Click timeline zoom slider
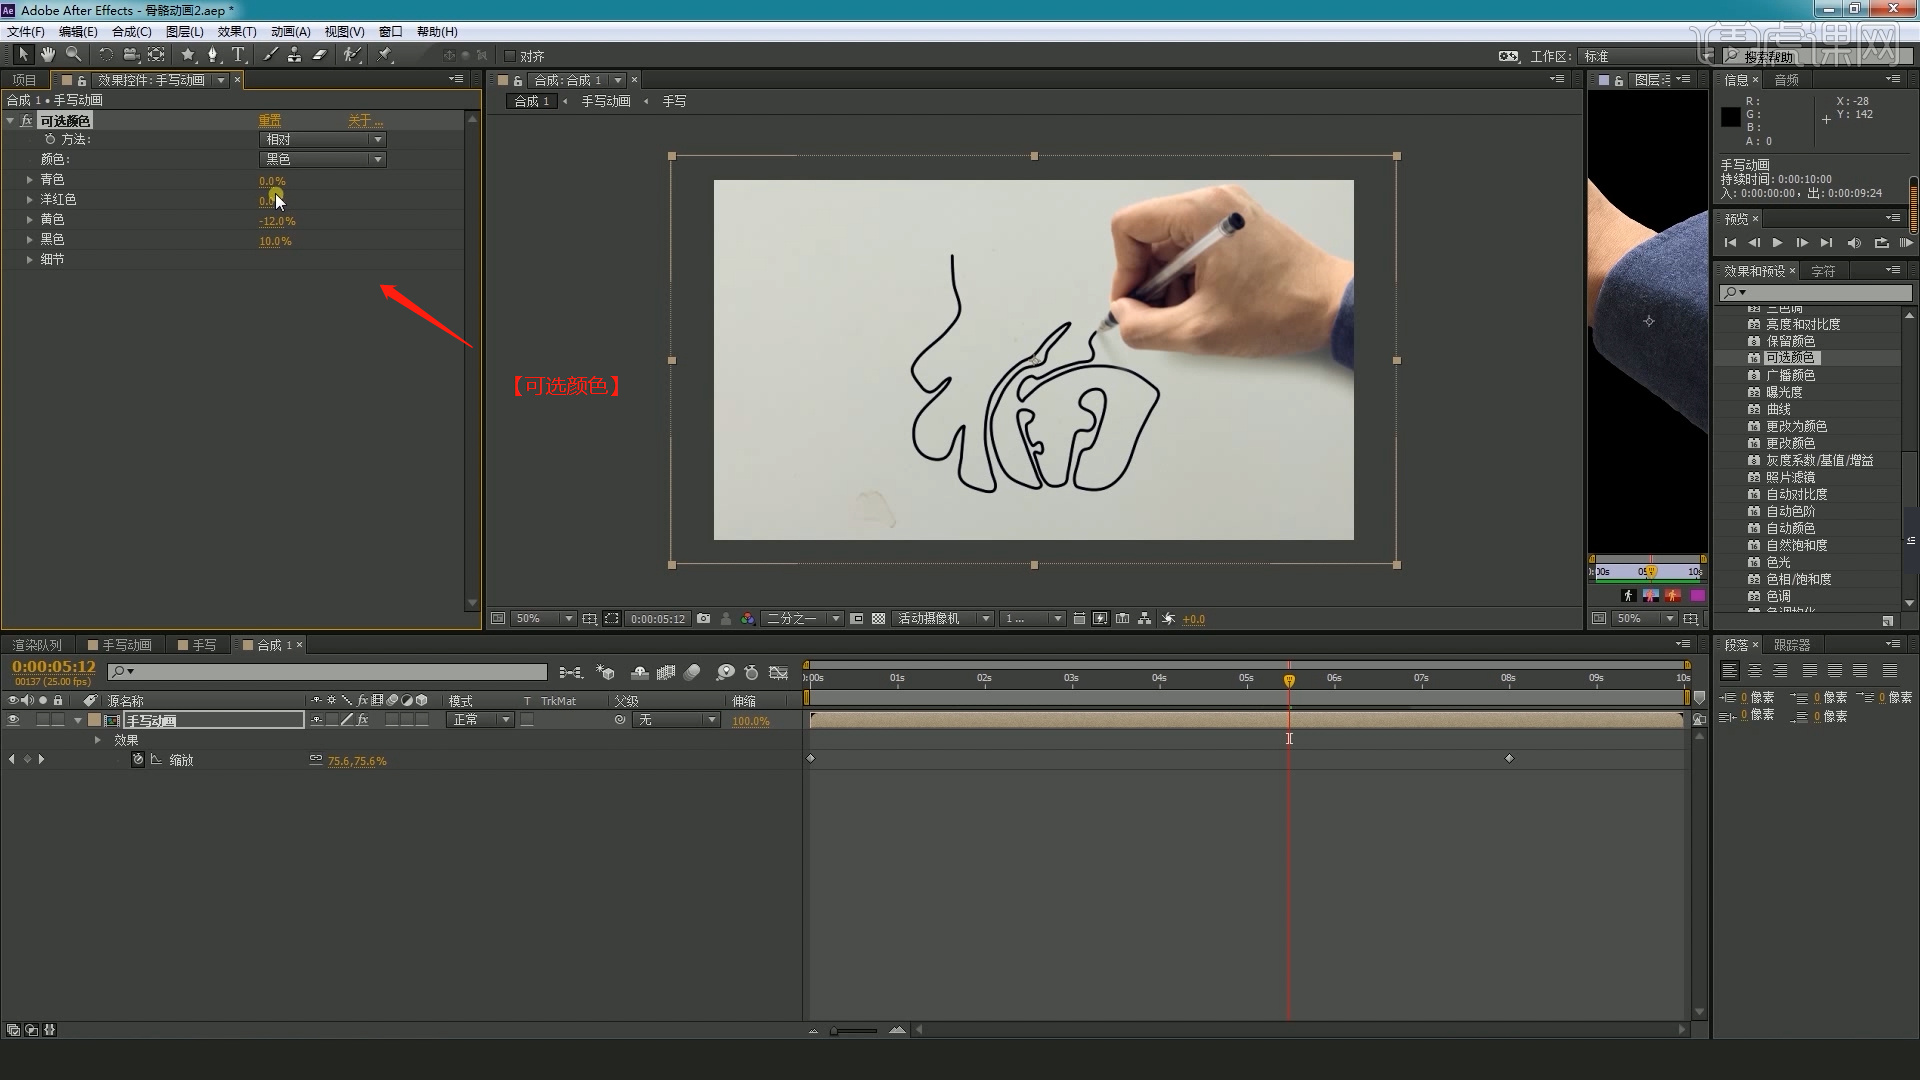1920x1080 pixels. pos(855,1030)
